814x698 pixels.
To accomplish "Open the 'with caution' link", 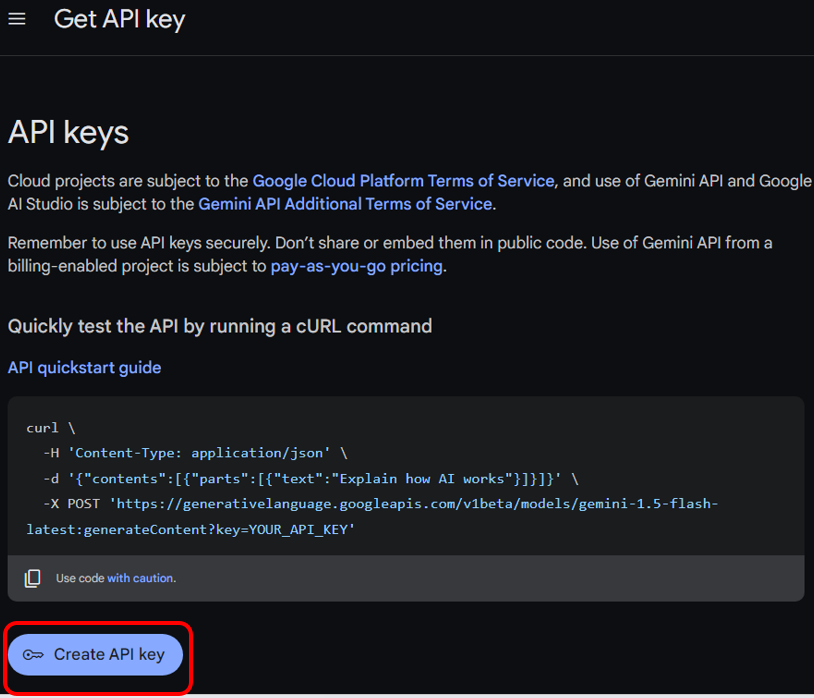I will coord(140,578).
